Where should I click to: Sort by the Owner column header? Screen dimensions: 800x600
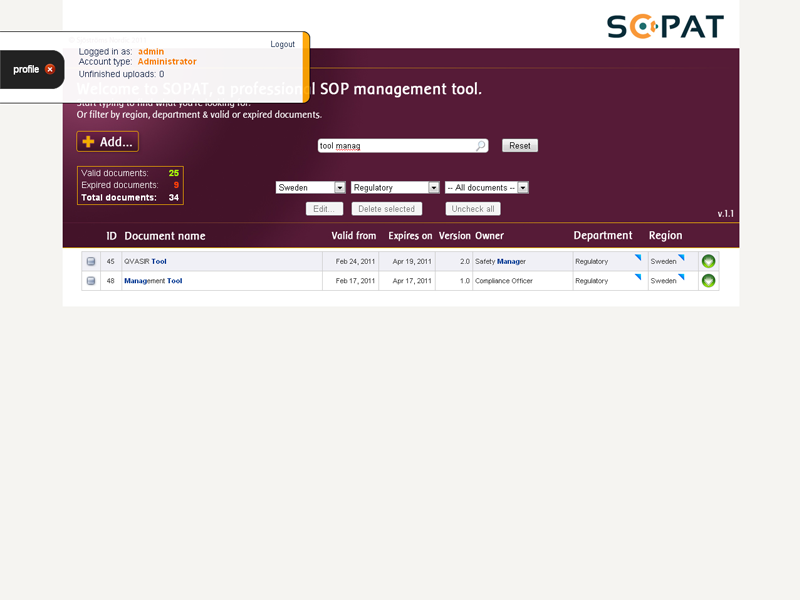(x=489, y=236)
